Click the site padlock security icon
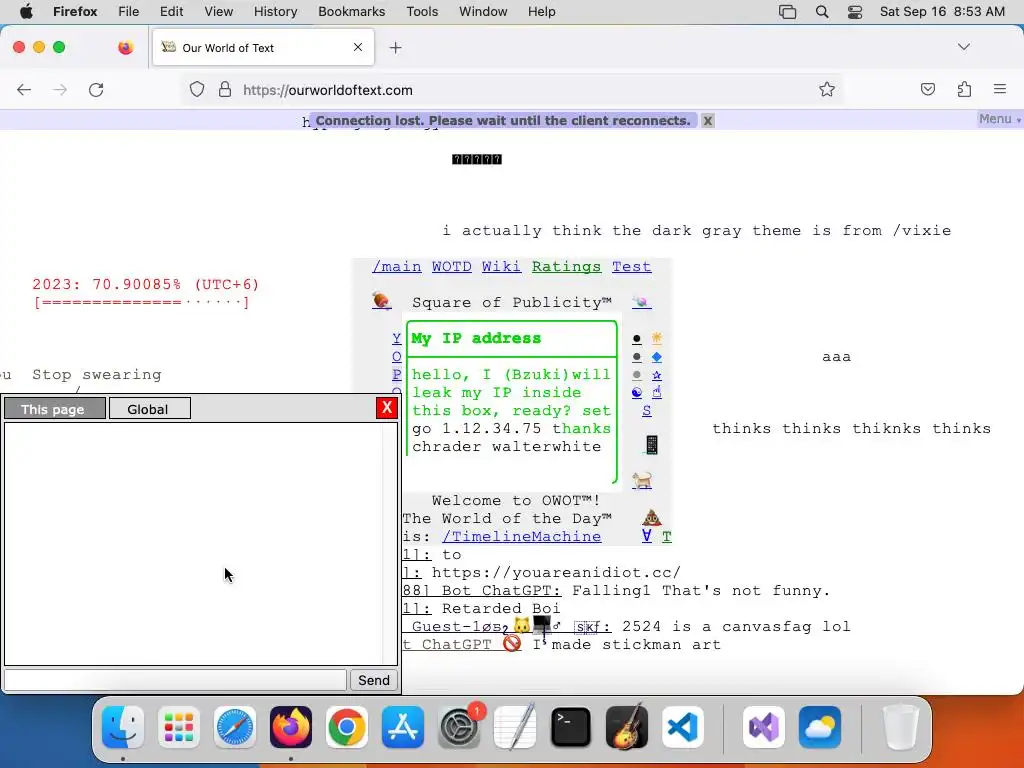The height and width of the screenshot is (768, 1024). coord(225,89)
